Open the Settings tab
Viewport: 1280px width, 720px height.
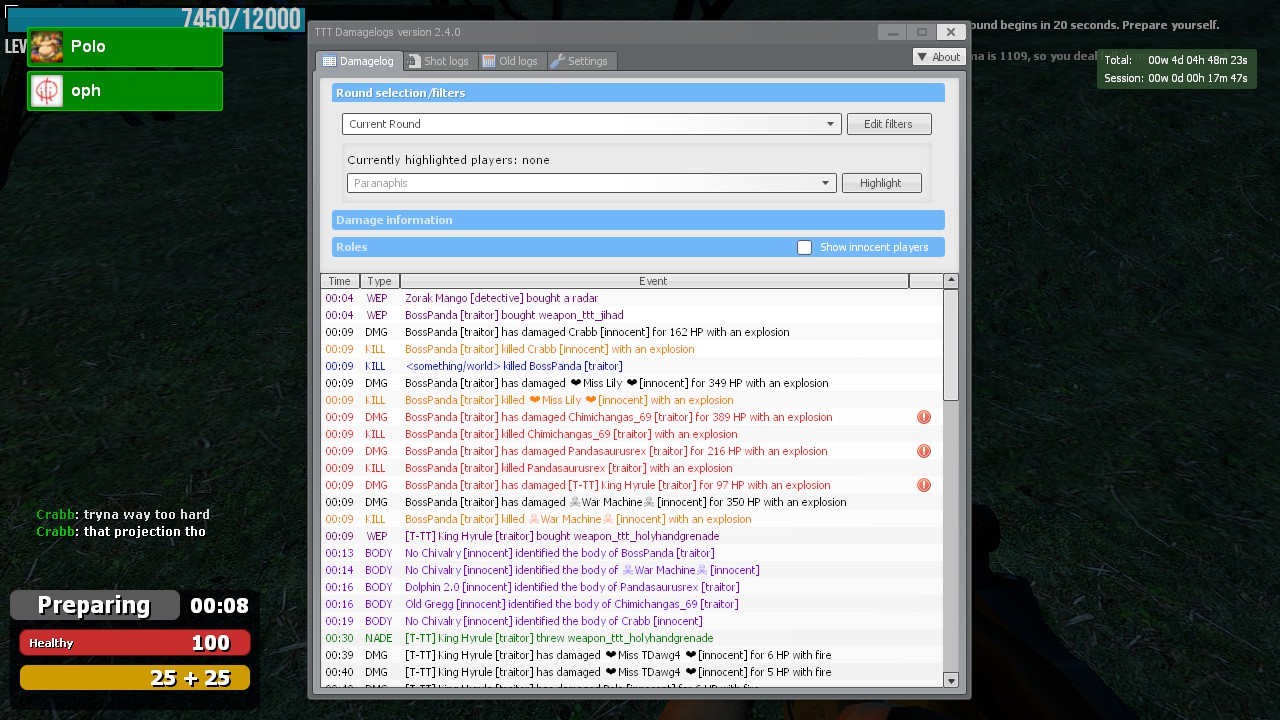tap(582, 61)
